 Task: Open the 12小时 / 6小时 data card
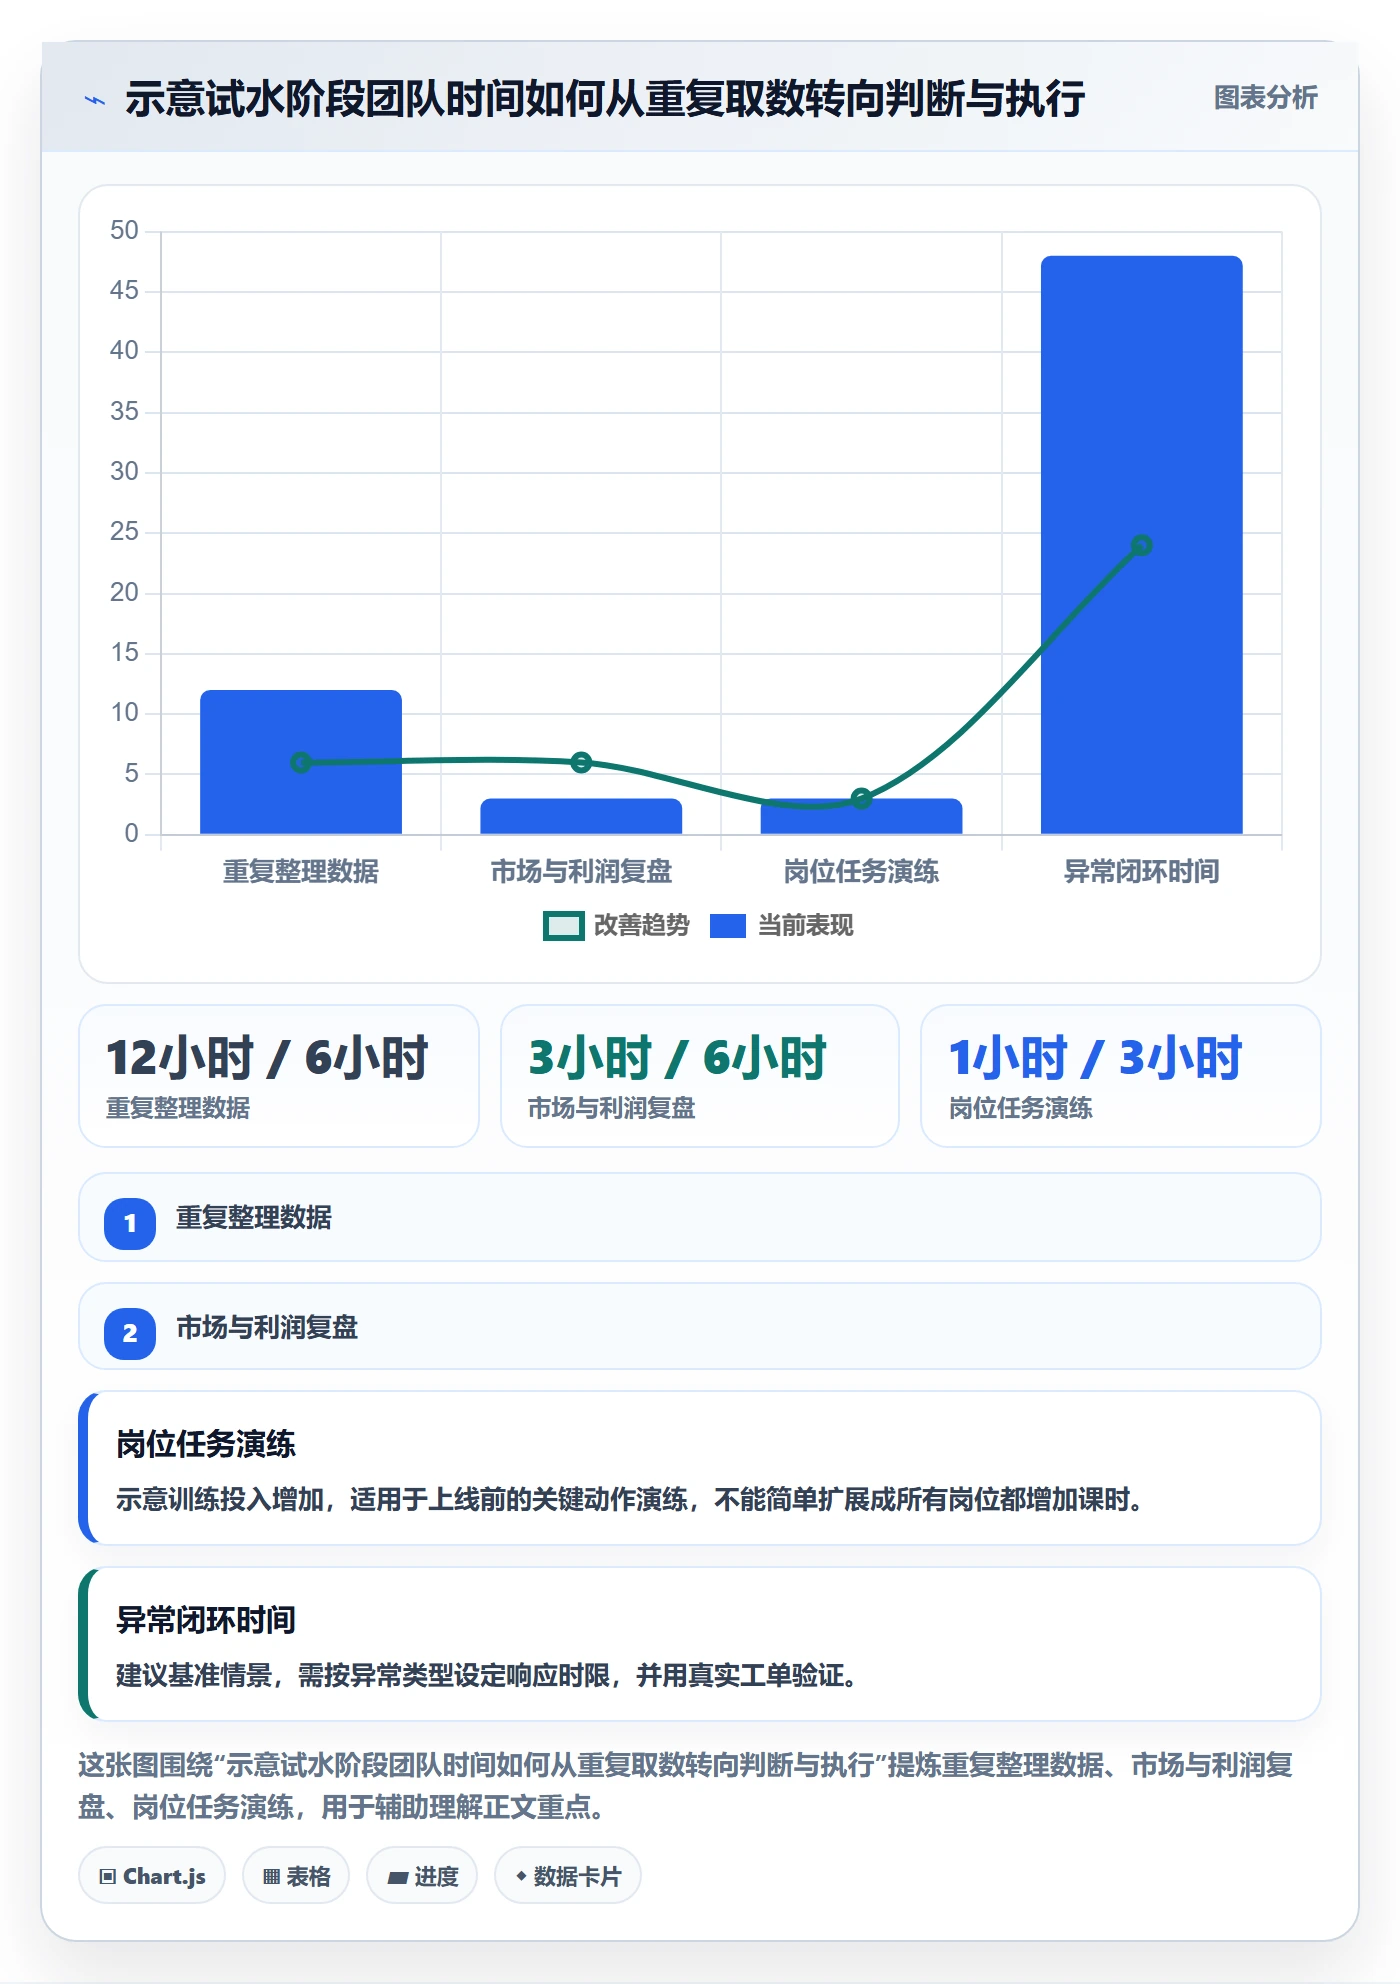(x=279, y=1076)
